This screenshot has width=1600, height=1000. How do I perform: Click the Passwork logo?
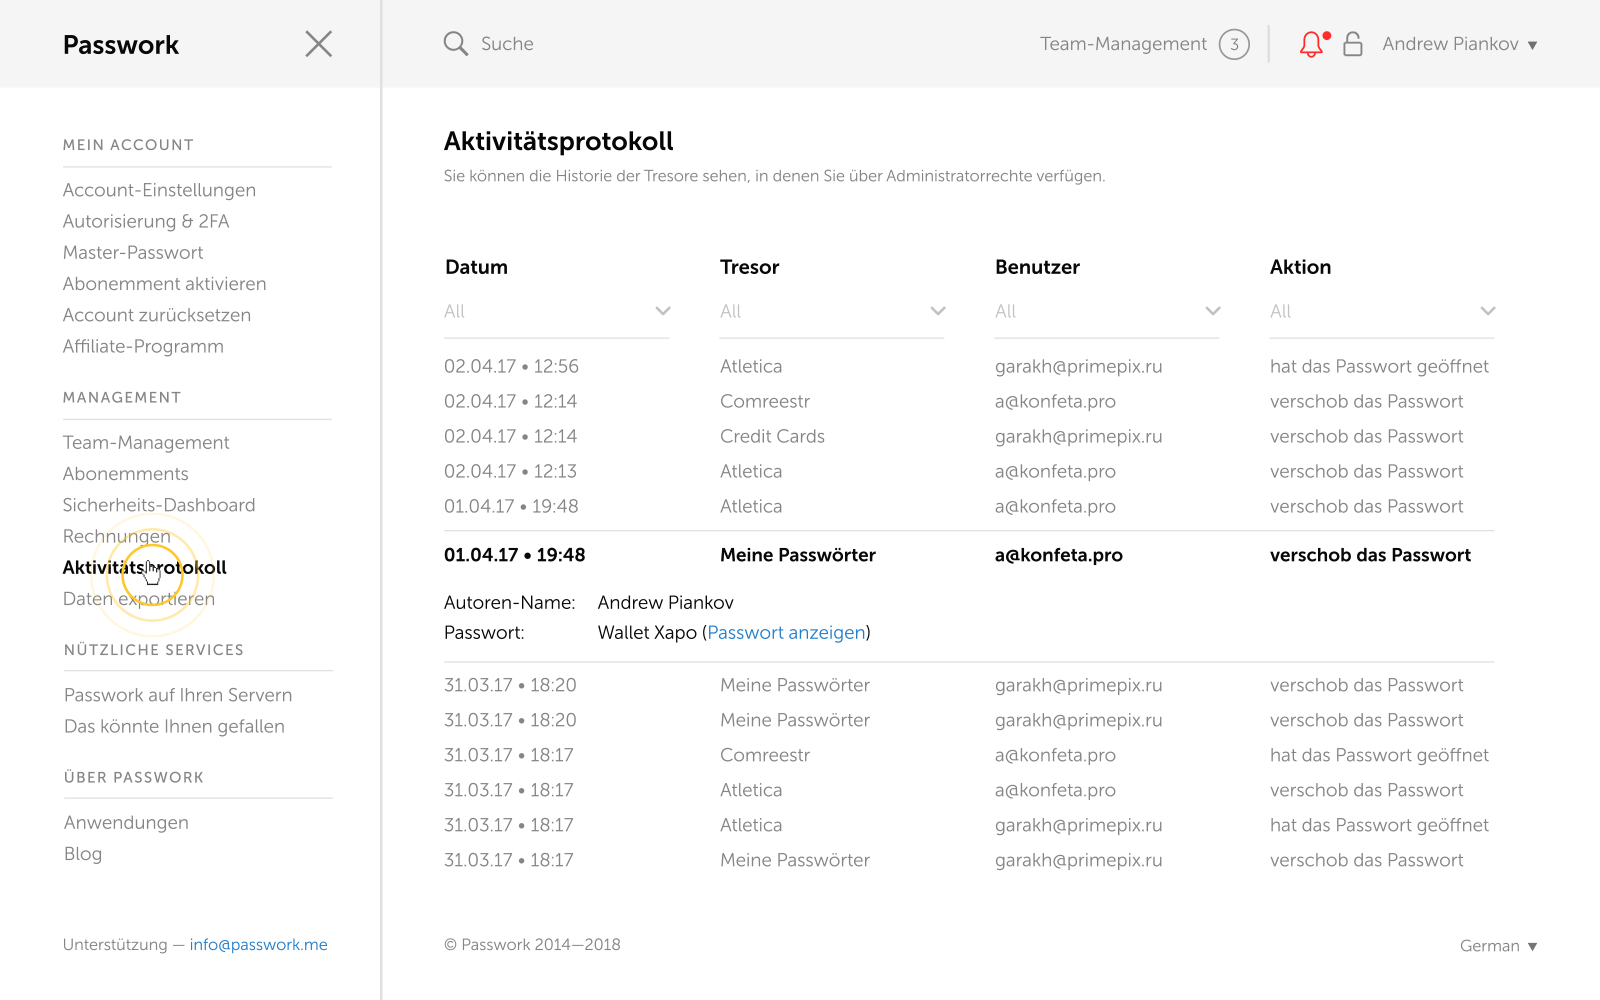click(x=121, y=45)
